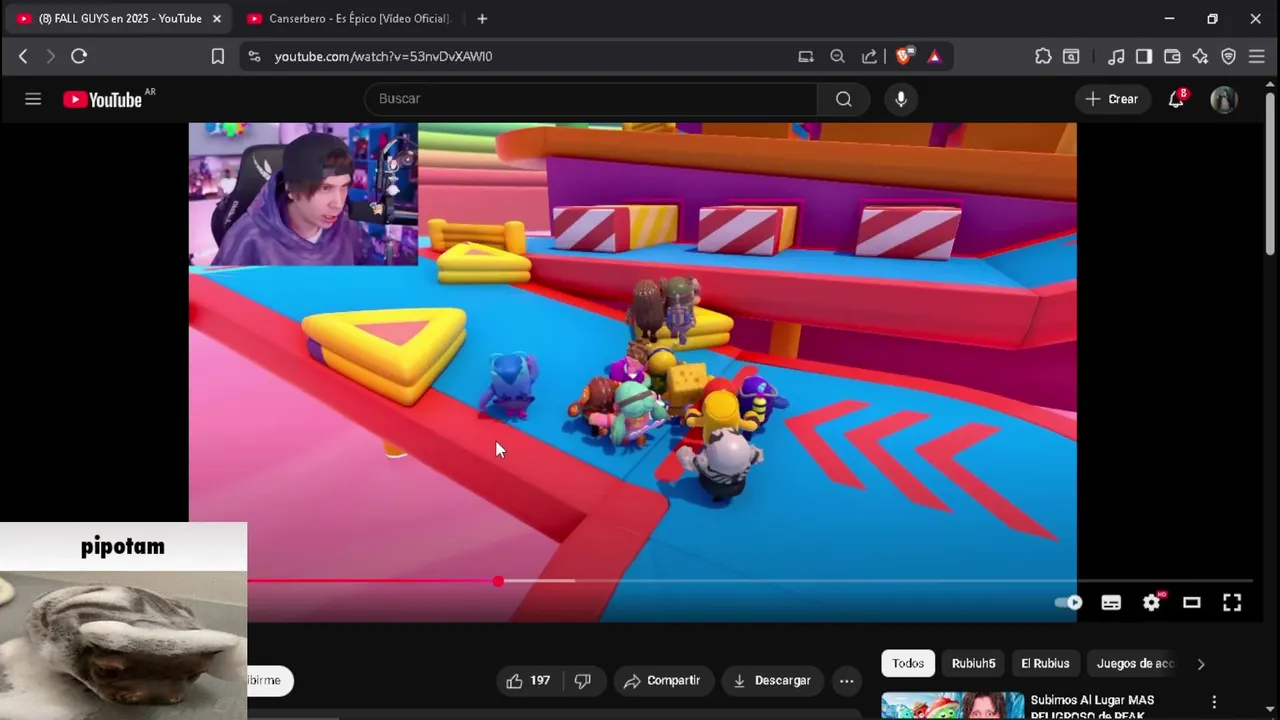Toggle video autoplay switch
The height and width of the screenshot is (720, 1280).
coord(1069,602)
